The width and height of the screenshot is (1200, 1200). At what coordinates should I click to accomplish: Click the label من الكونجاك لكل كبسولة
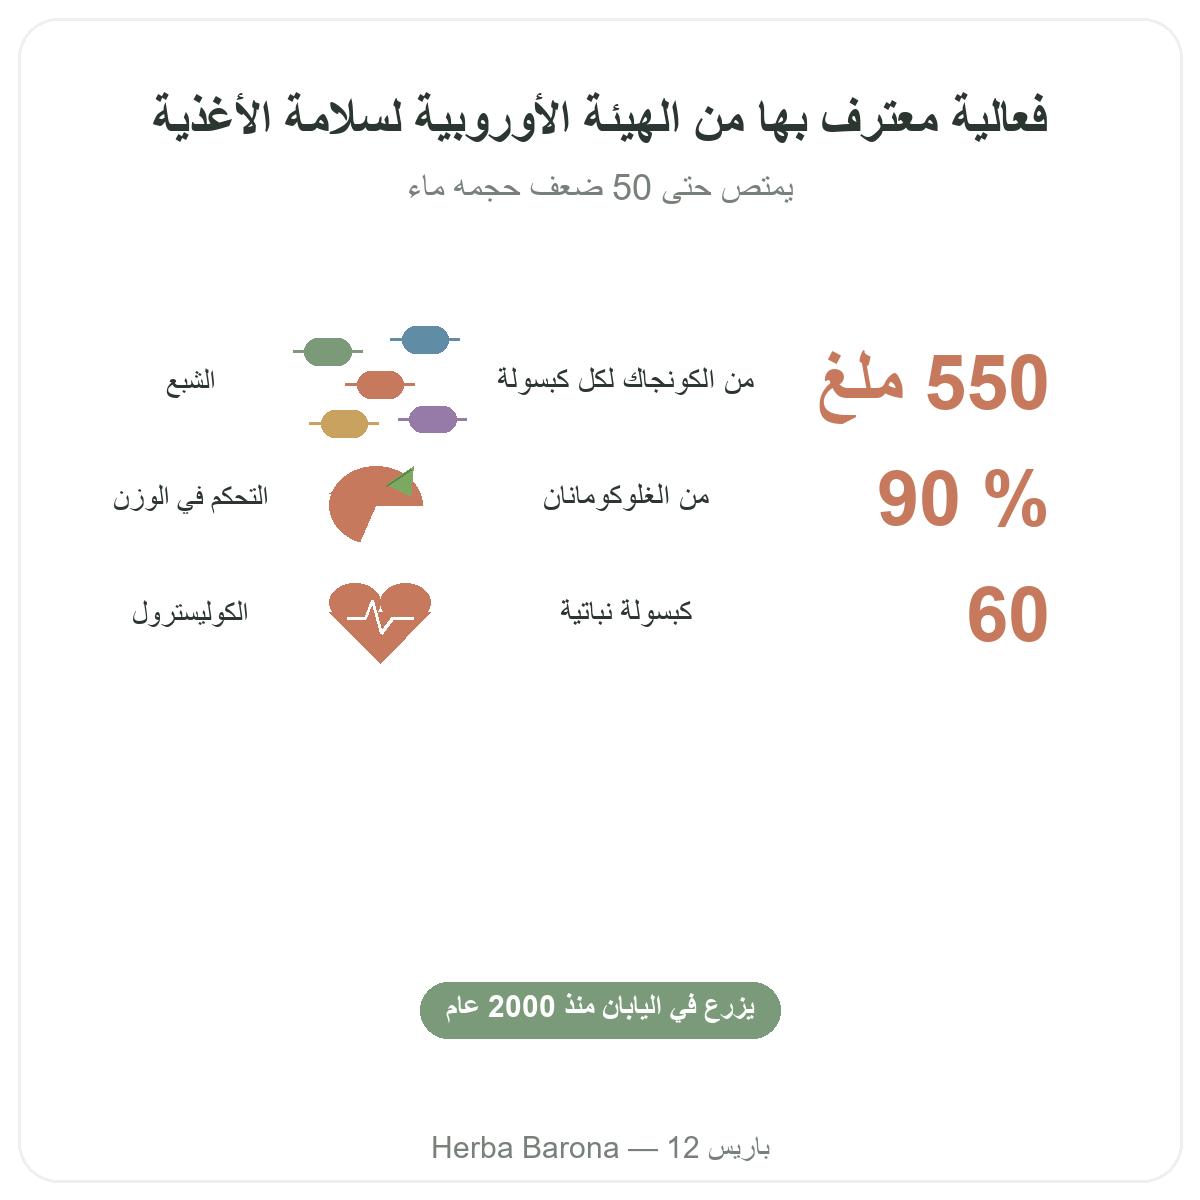tap(626, 380)
